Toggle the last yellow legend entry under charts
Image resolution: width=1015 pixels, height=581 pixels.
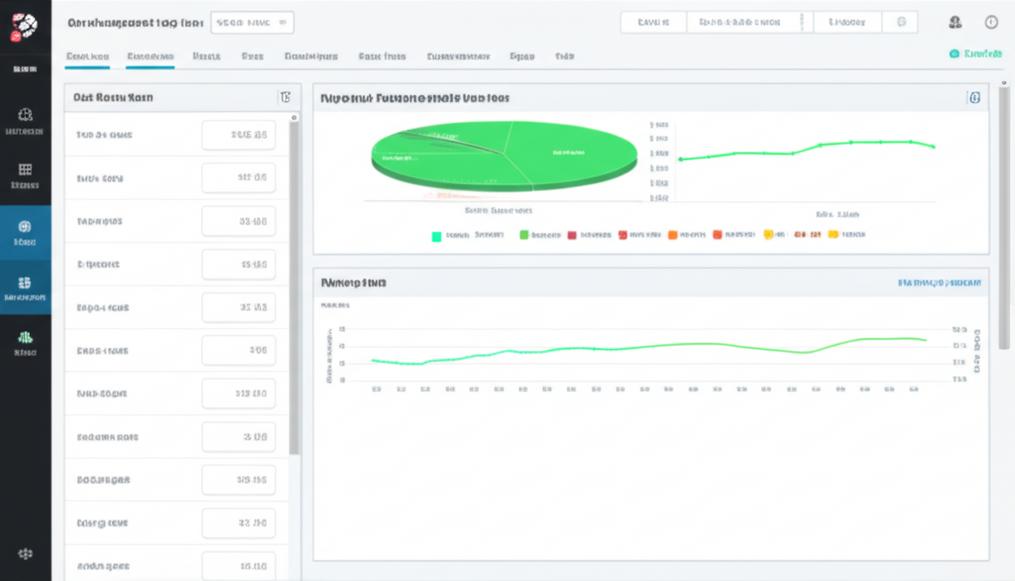(833, 236)
